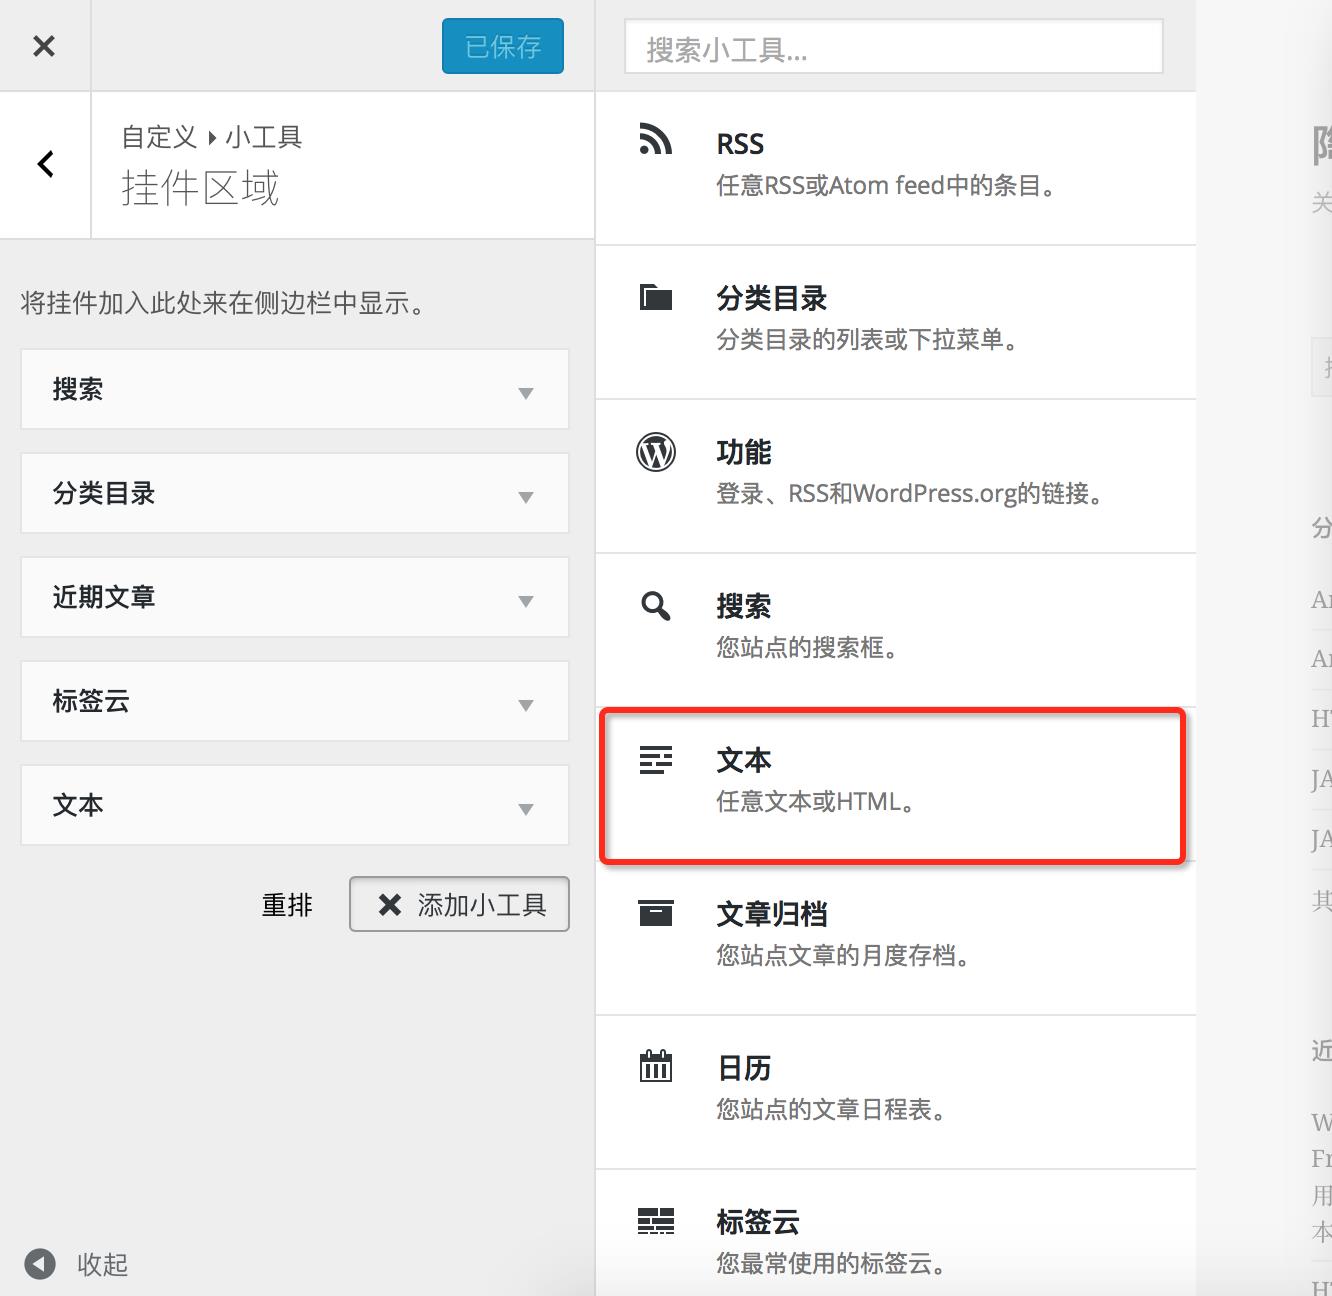Screen dimensions: 1332x1296
Task: Click the magnifier icon for 搜索 widget
Action: click(656, 606)
